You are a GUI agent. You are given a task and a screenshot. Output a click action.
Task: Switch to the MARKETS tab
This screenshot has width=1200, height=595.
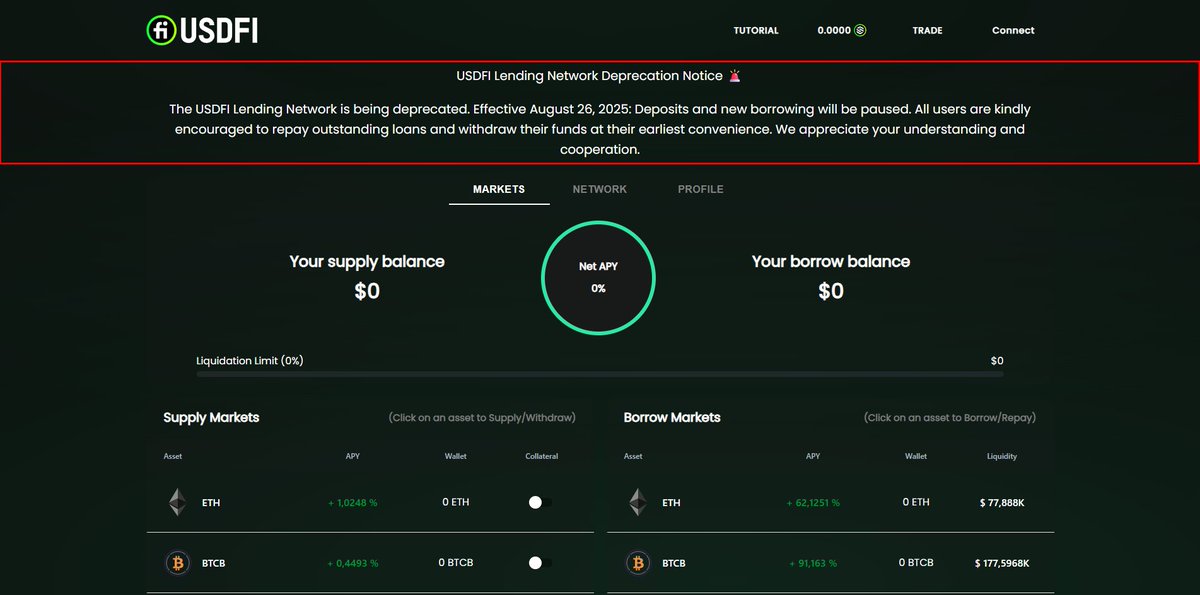tap(499, 189)
